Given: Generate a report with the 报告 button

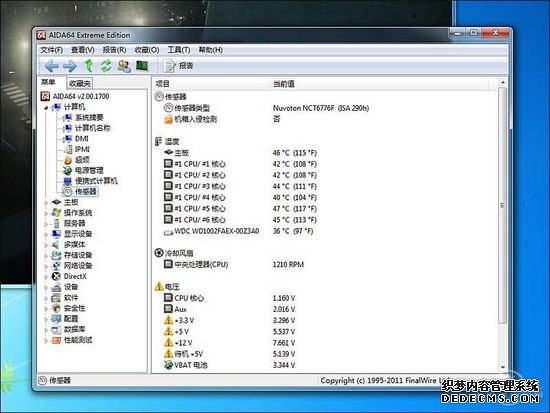Looking at the screenshot, I should click(x=179, y=66).
